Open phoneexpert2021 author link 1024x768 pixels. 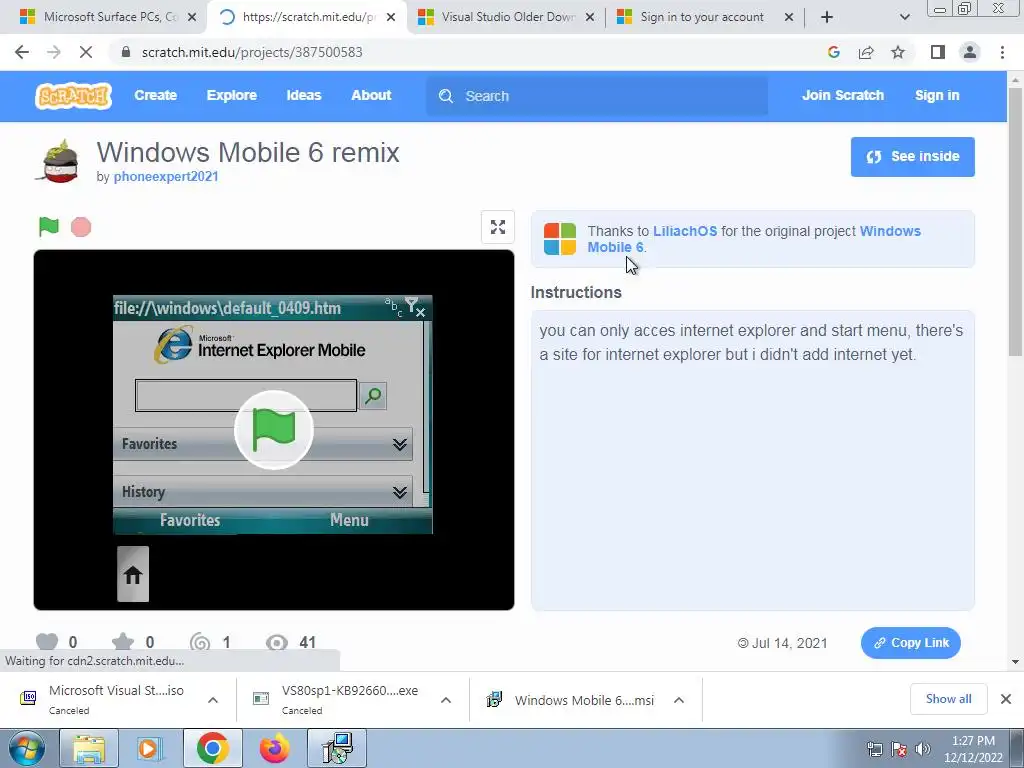click(x=166, y=176)
